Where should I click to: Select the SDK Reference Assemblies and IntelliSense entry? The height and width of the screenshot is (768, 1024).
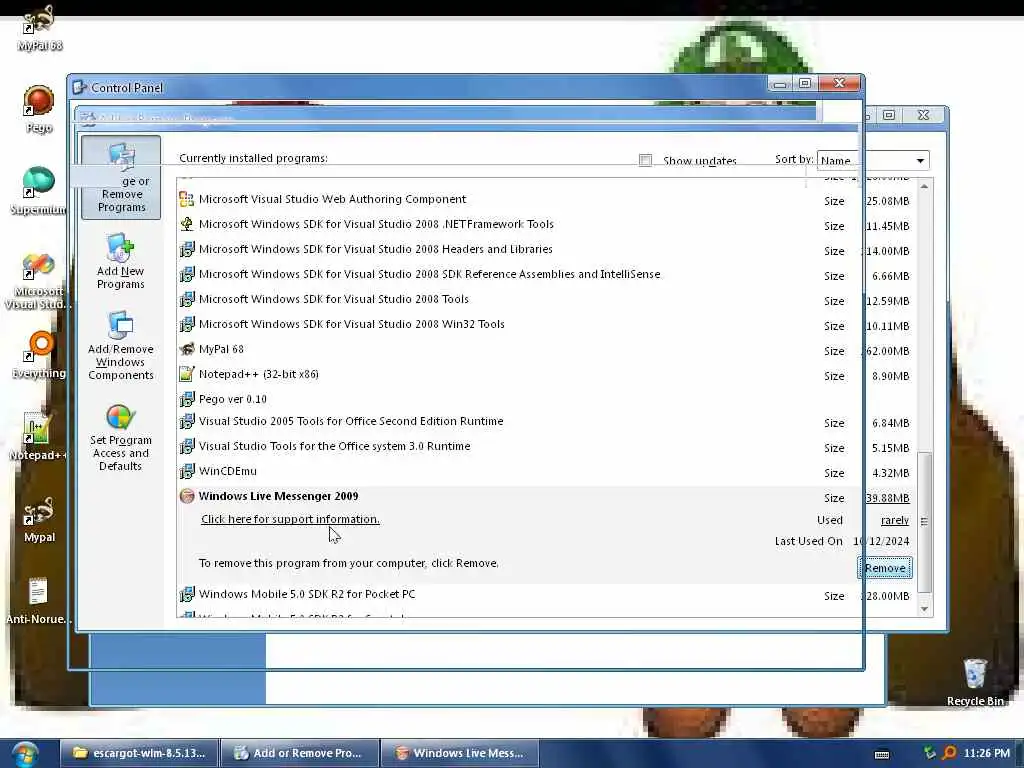click(x=545, y=274)
